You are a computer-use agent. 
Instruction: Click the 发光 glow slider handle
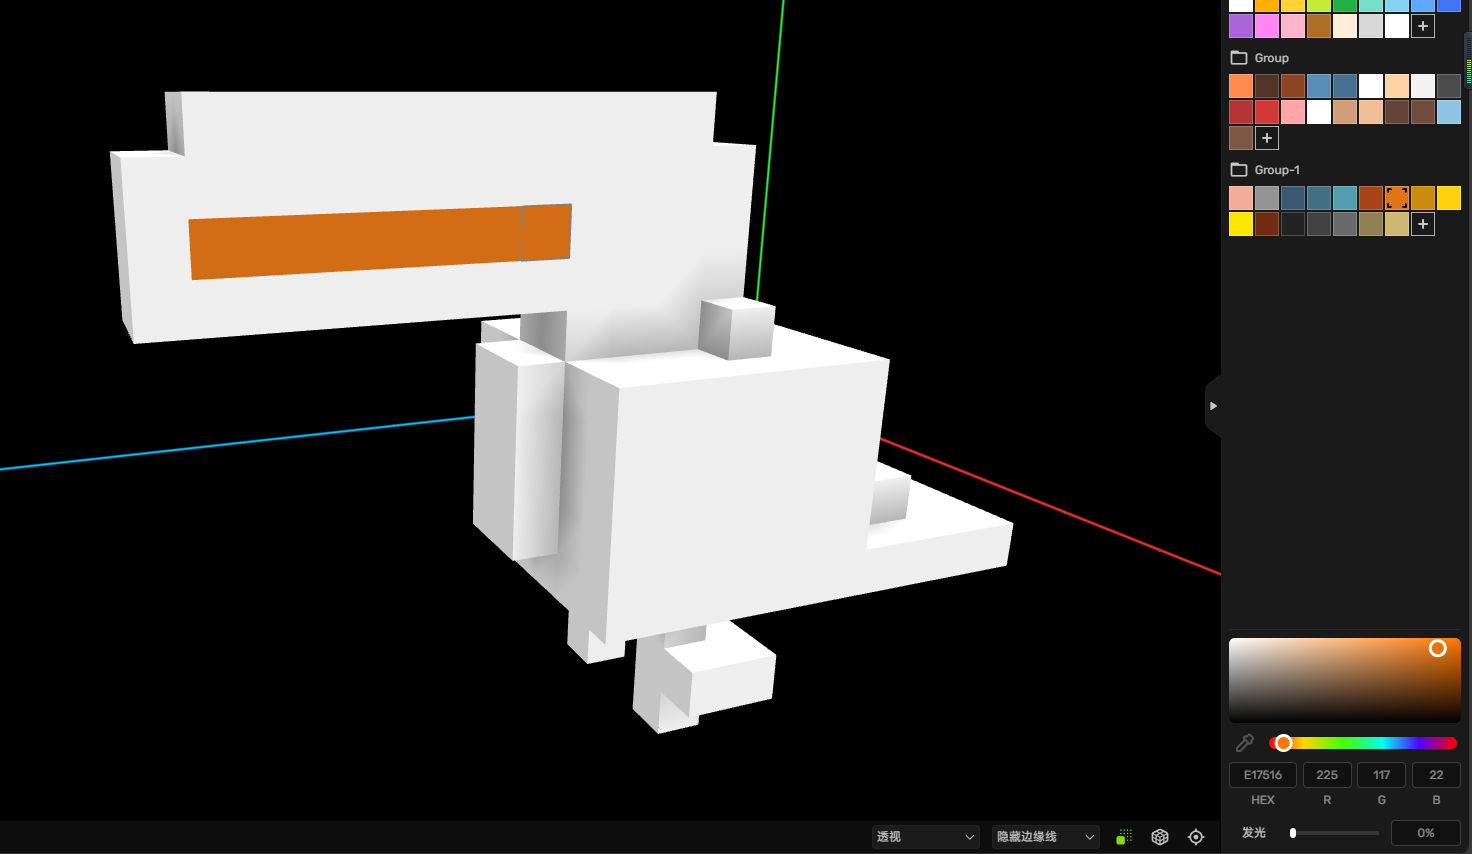pyautogui.click(x=1293, y=833)
